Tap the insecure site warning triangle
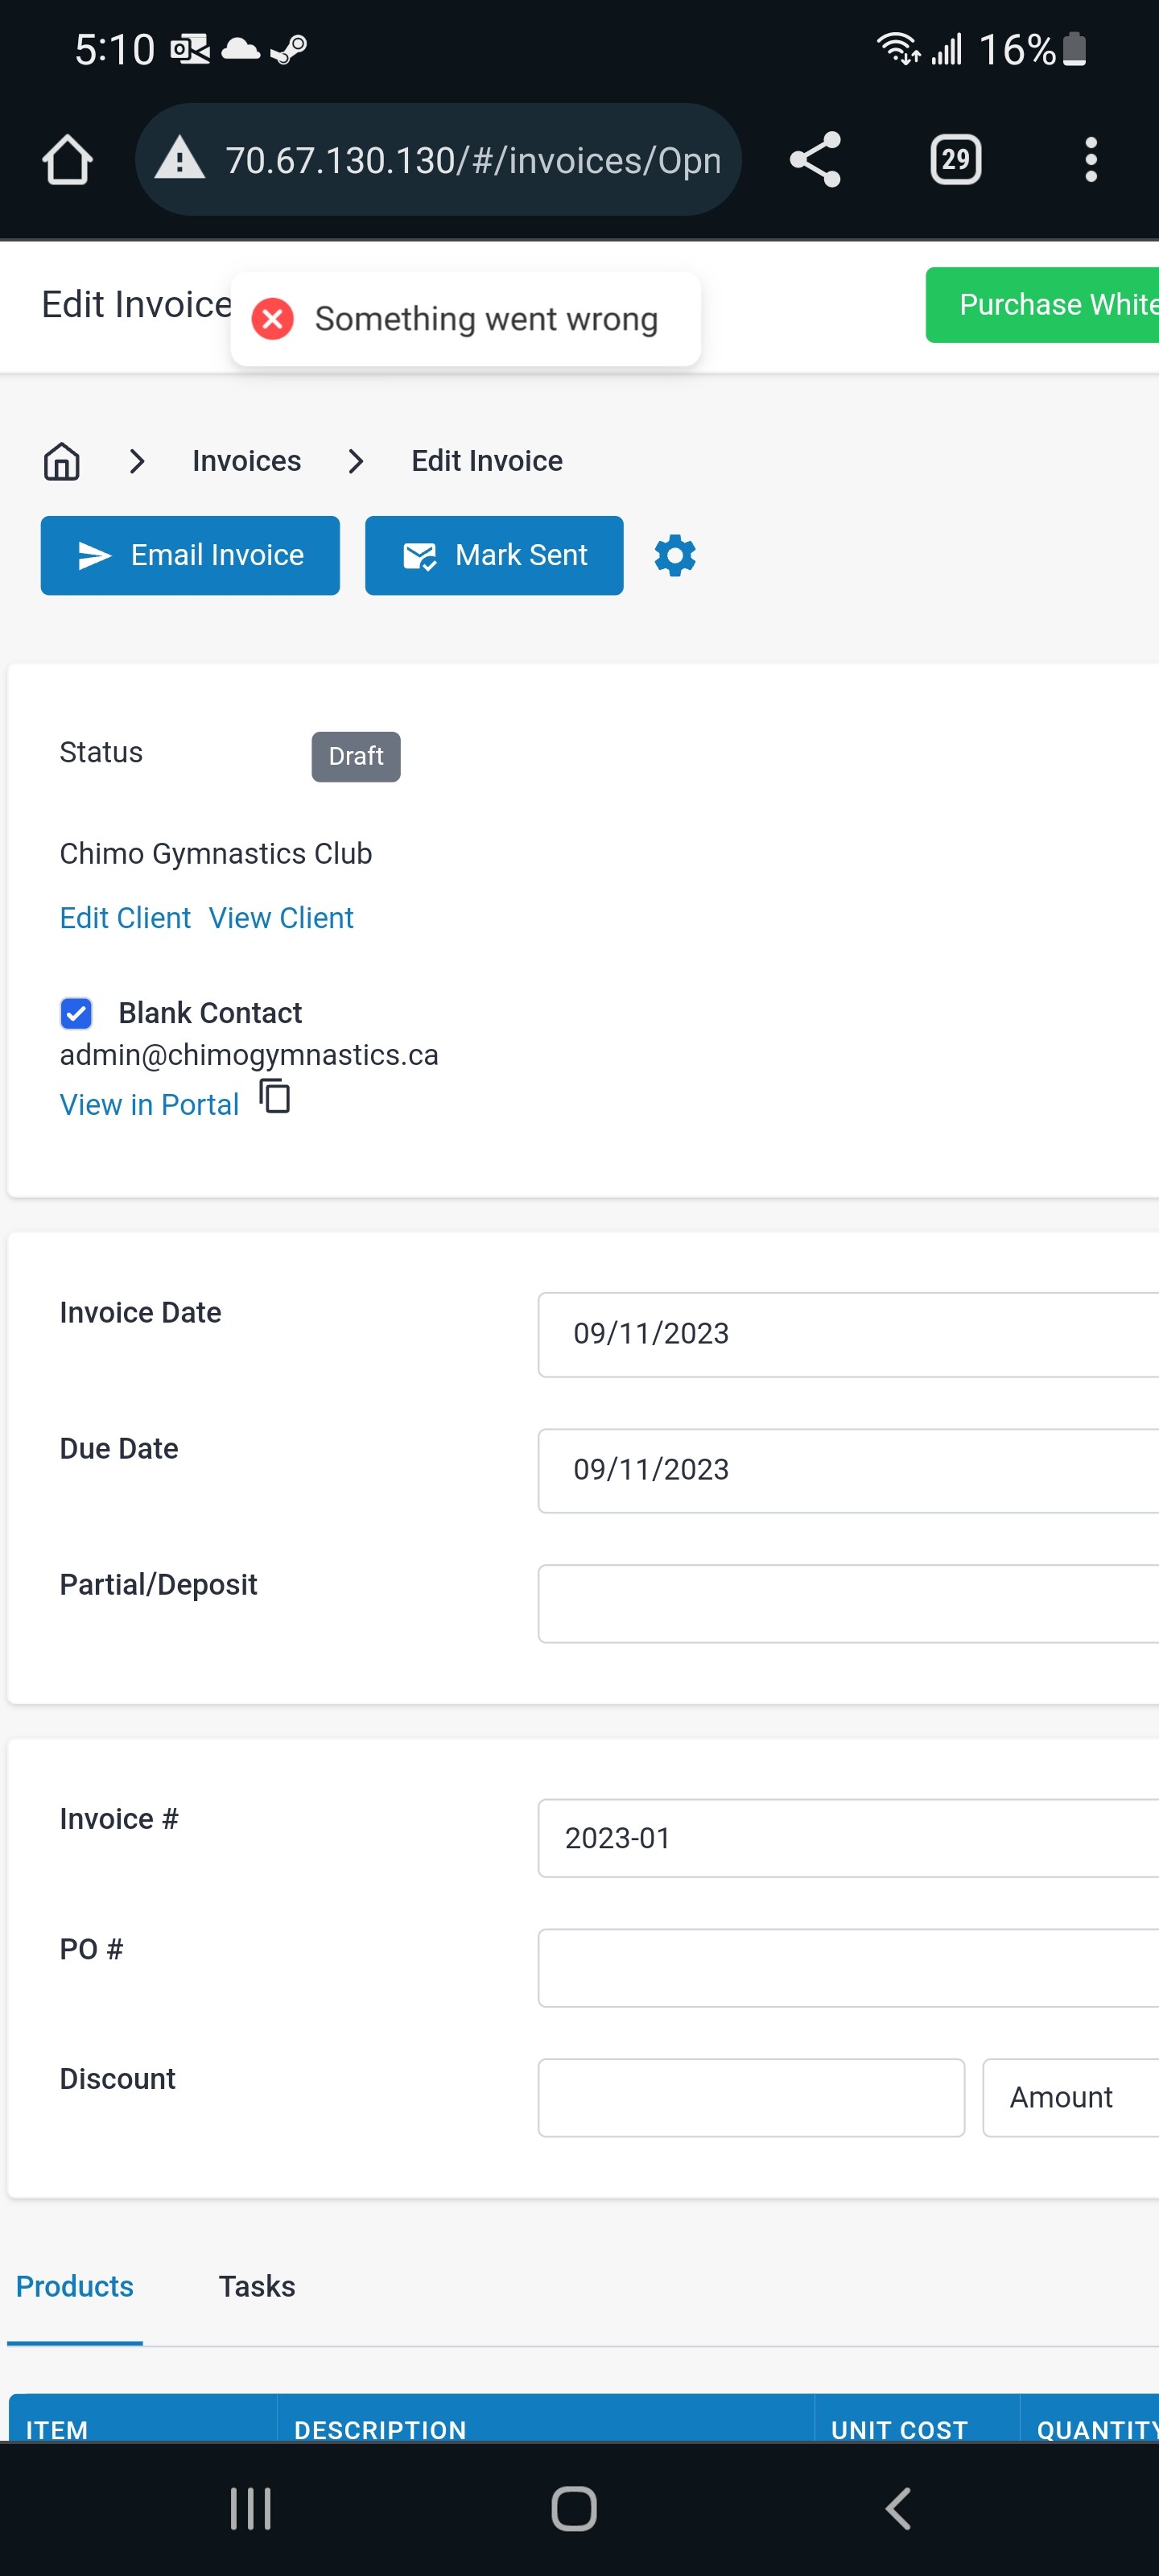The width and height of the screenshot is (1159, 2576). (180, 159)
